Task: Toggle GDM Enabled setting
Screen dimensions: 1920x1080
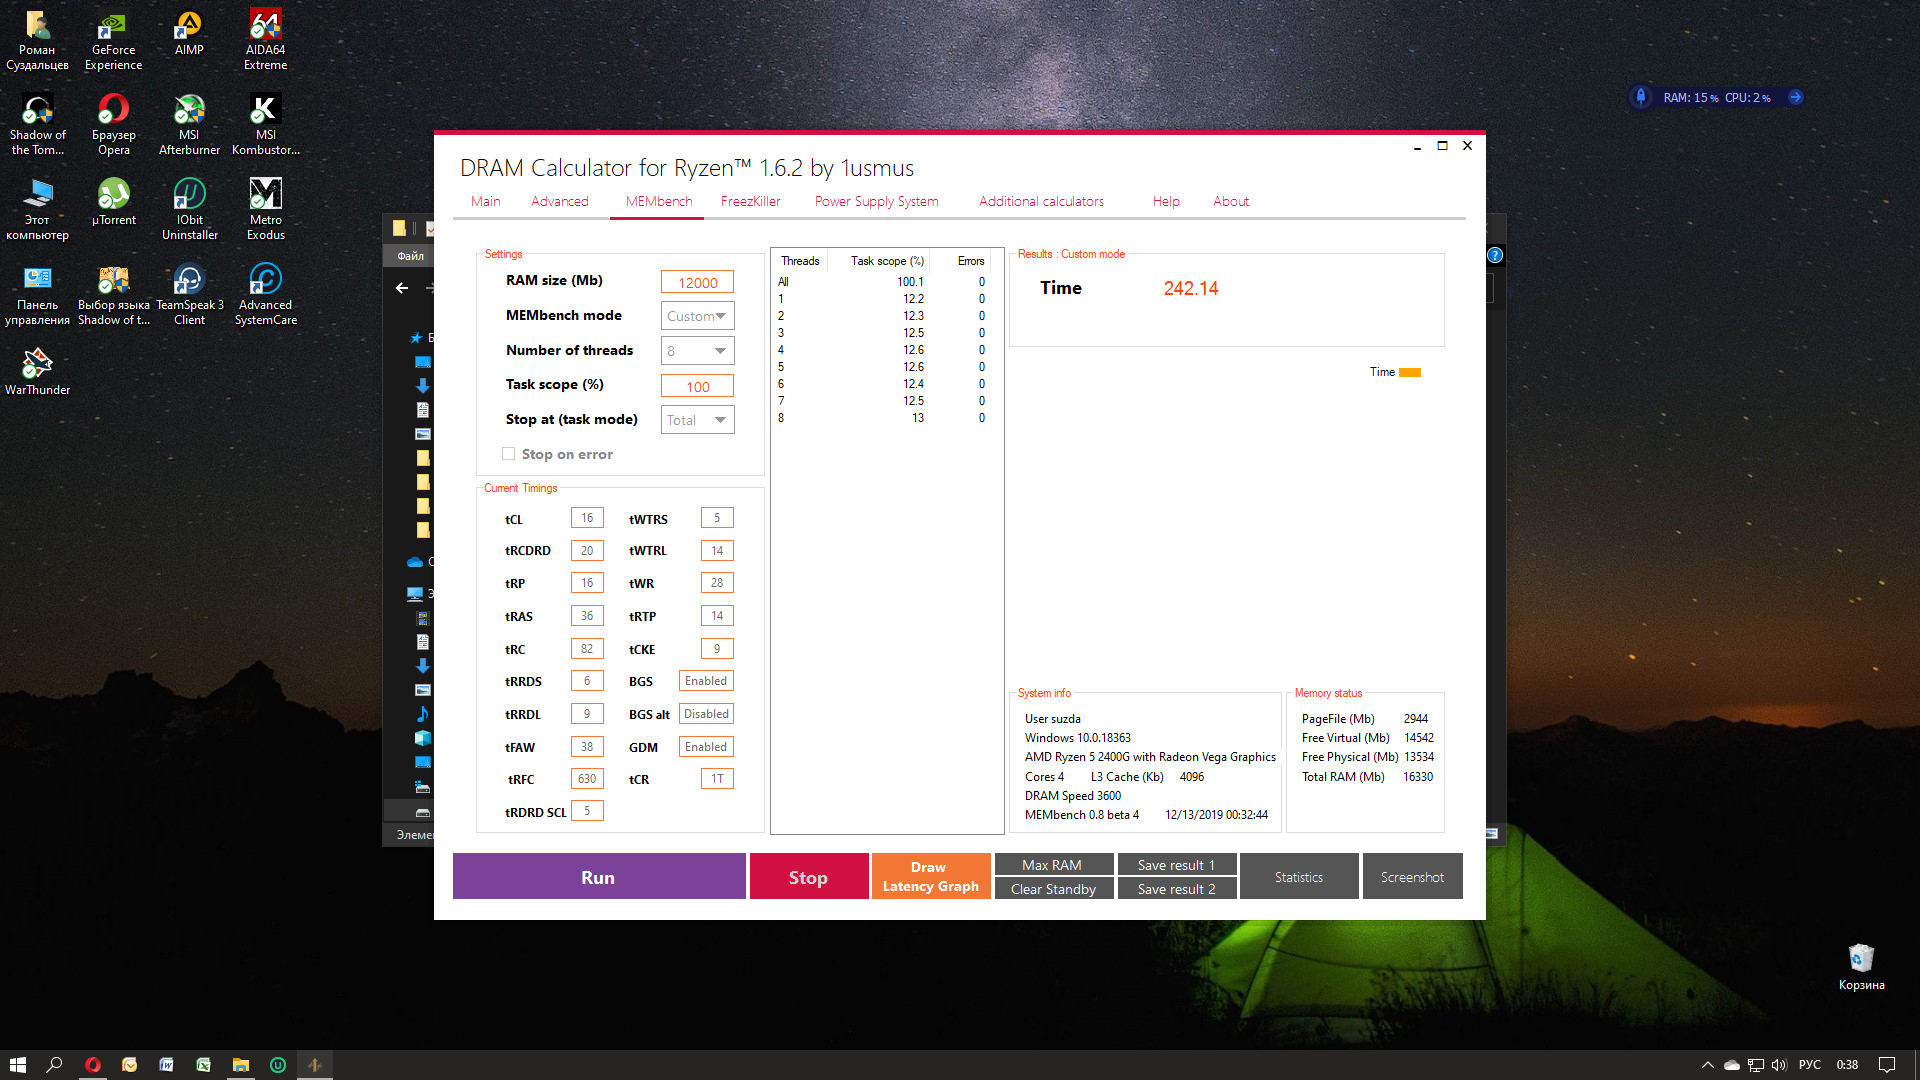Action: pyautogui.click(x=706, y=747)
